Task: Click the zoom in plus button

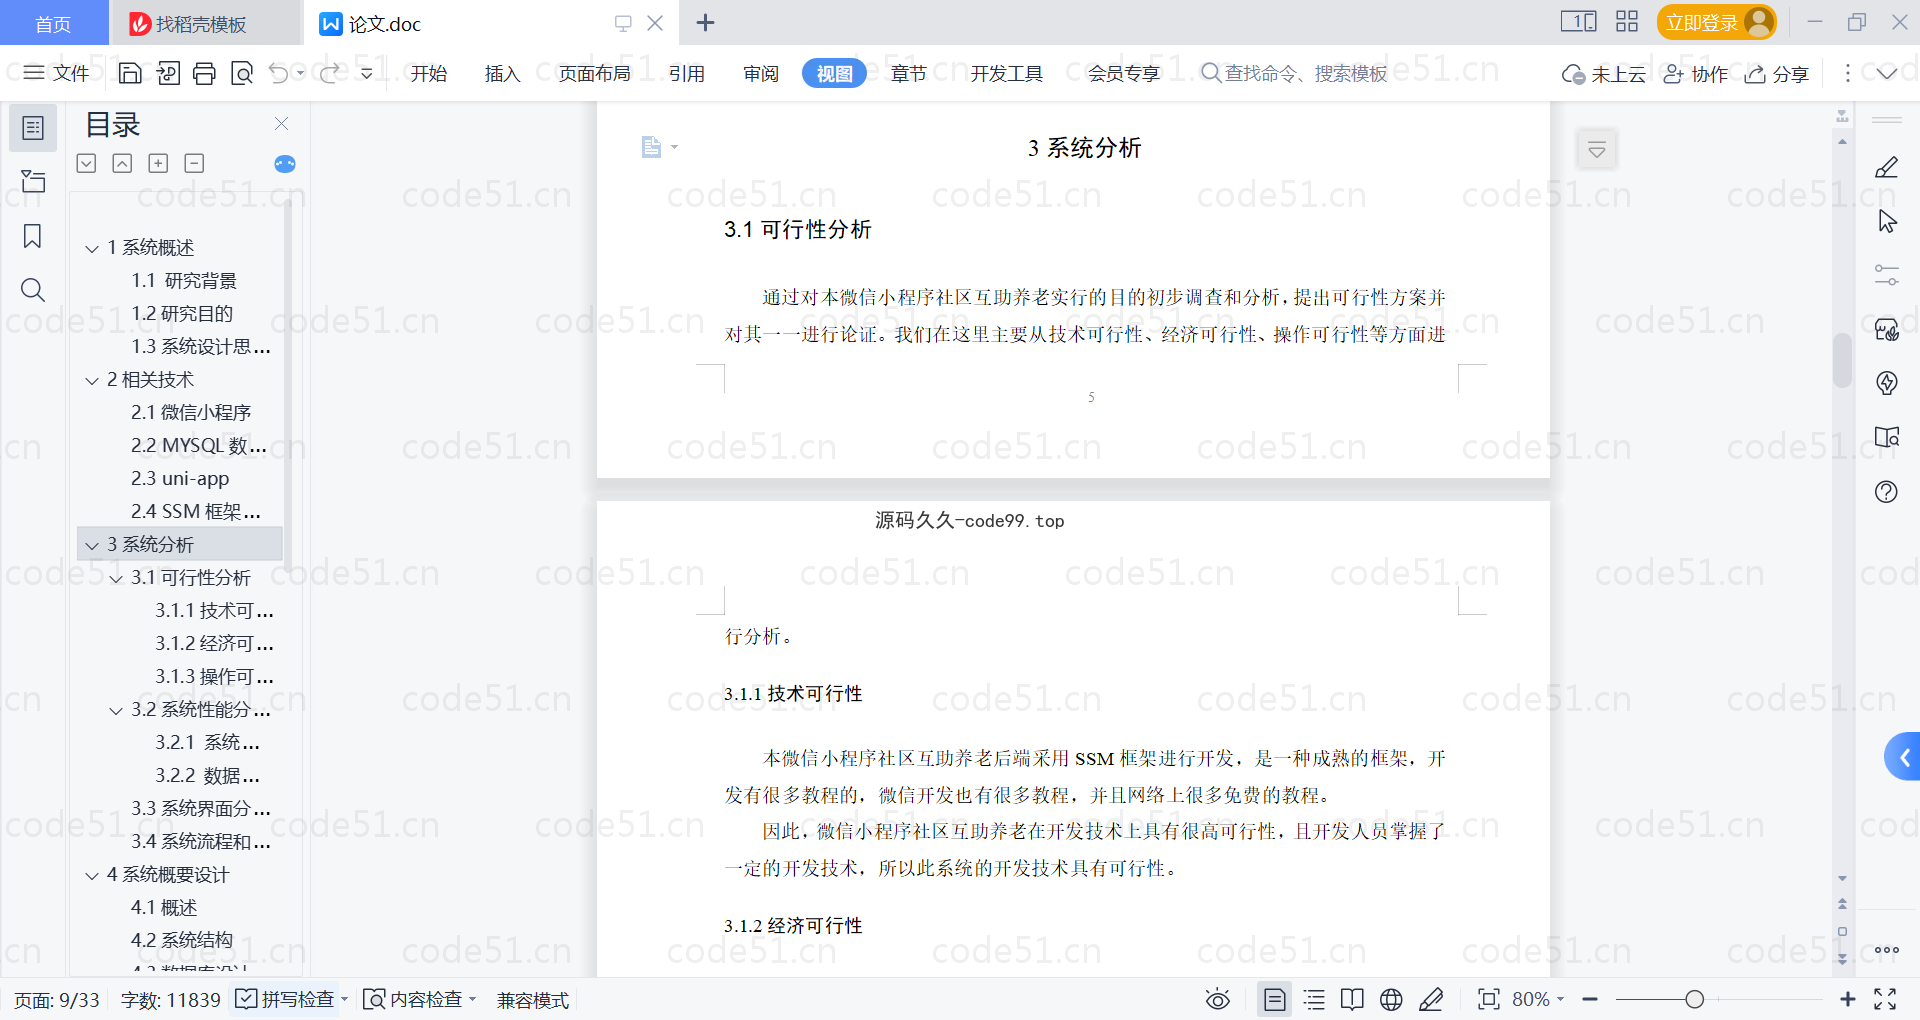Action: 1847,999
